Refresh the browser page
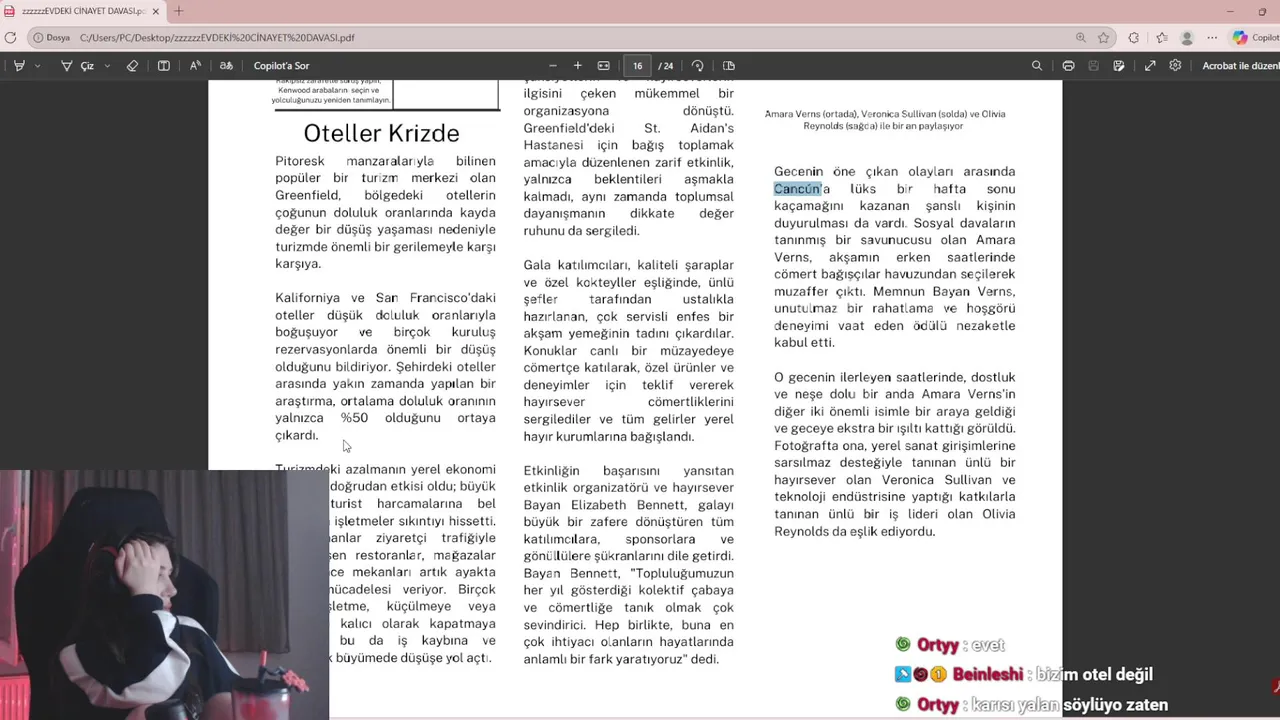Viewport: 1280px width, 720px height. click(10, 38)
